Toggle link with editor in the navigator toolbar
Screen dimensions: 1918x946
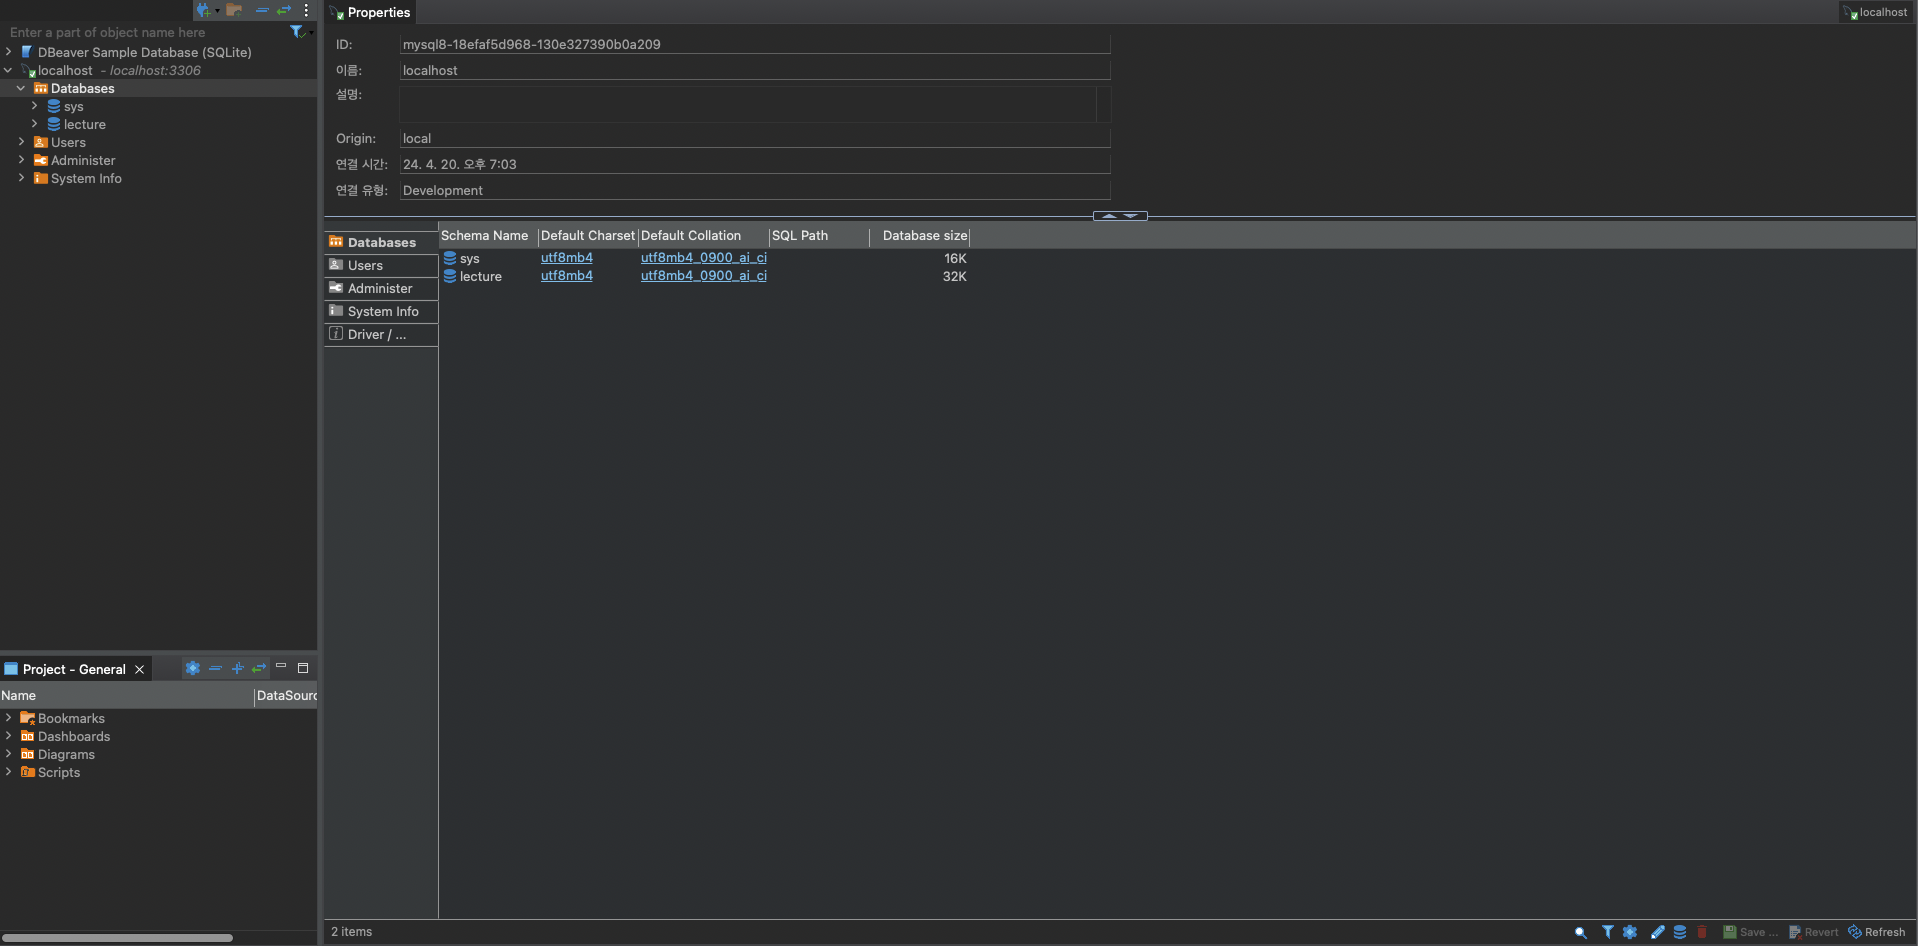pyautogui.click(x=284, y=10)
